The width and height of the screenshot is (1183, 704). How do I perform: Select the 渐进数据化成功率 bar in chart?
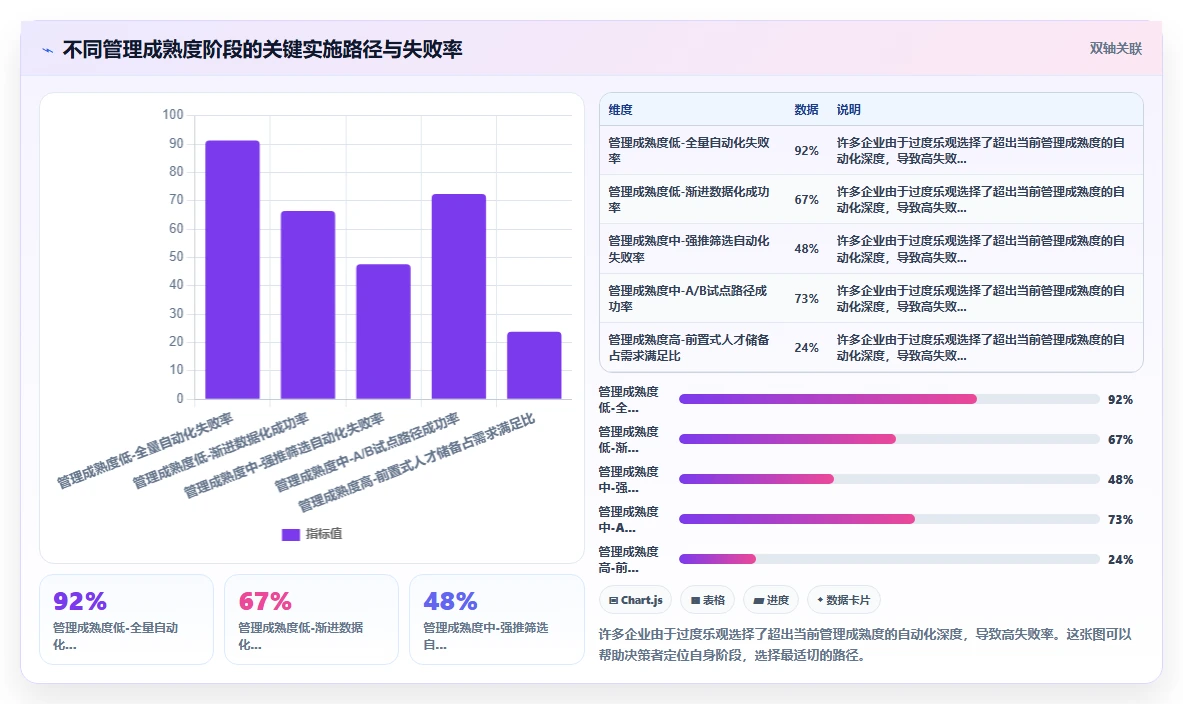308,305
